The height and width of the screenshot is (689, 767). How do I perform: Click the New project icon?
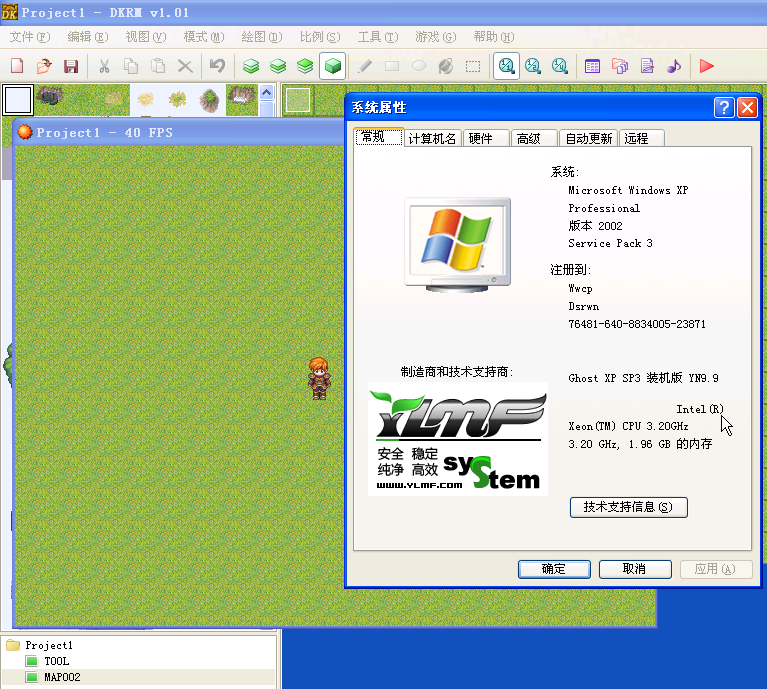pyautogui.click(x=17, y=66)
